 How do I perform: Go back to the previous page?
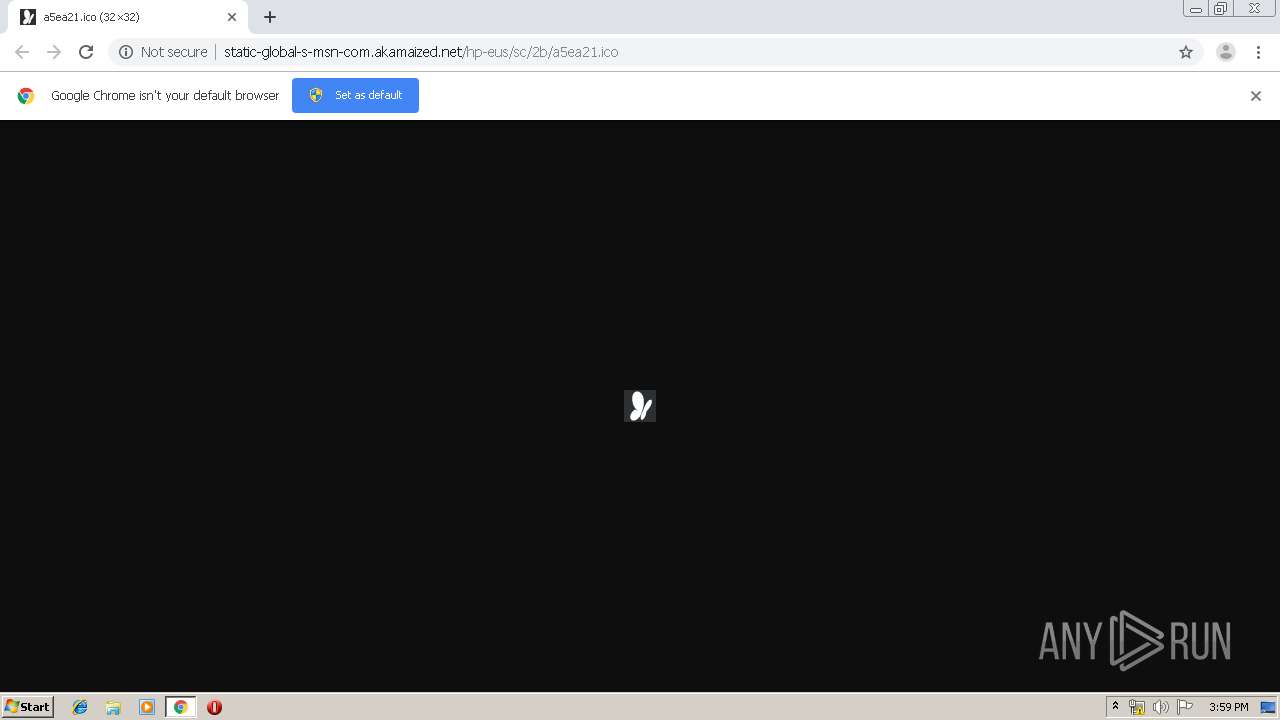click(x=22, y=52)
